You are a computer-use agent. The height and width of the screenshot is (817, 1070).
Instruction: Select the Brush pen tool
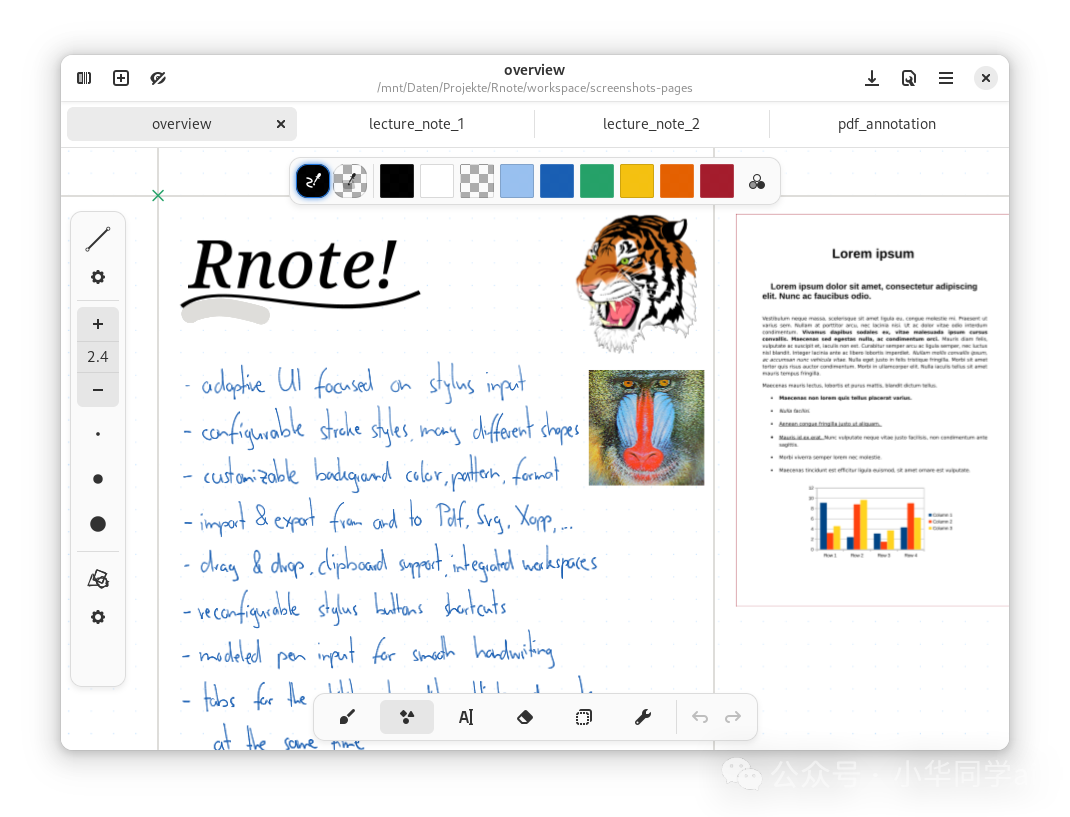coord(347,717)
